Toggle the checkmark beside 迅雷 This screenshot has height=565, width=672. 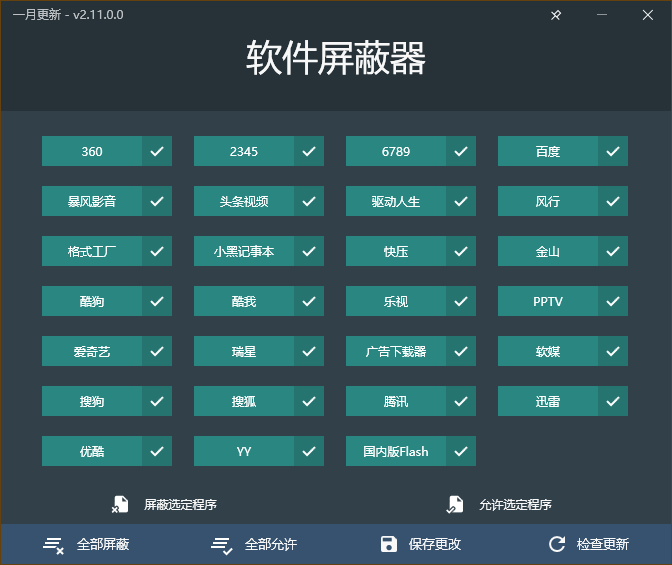(613, 401)
